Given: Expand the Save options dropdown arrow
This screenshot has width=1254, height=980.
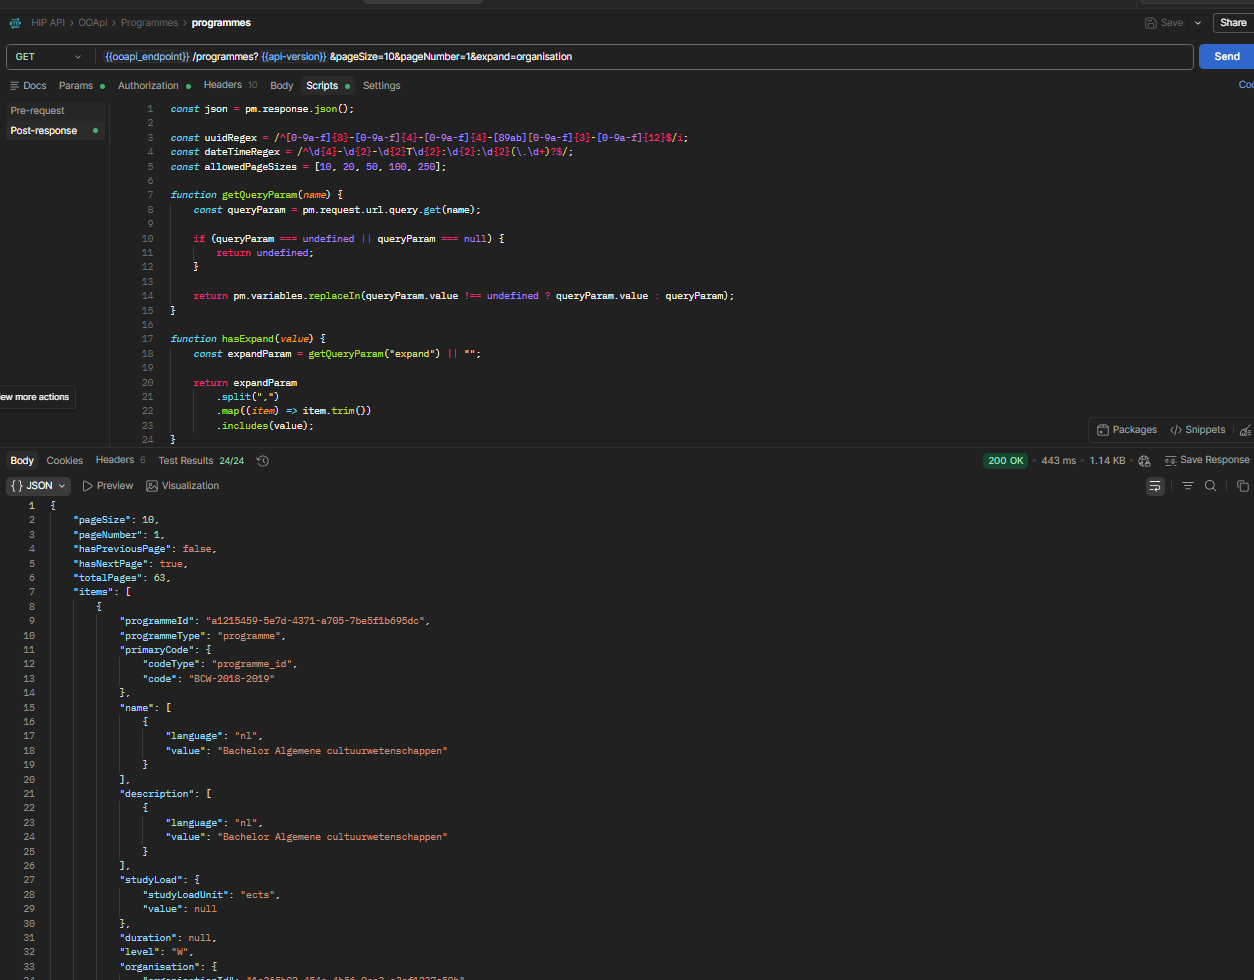Looking at the screenshot, I should (x=1198, y=22).
